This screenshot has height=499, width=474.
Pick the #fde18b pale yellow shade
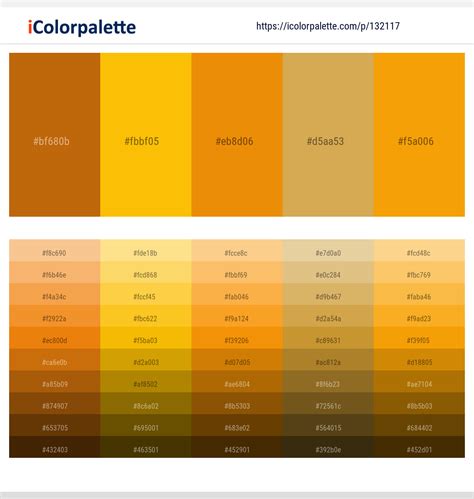click(146, 251)
